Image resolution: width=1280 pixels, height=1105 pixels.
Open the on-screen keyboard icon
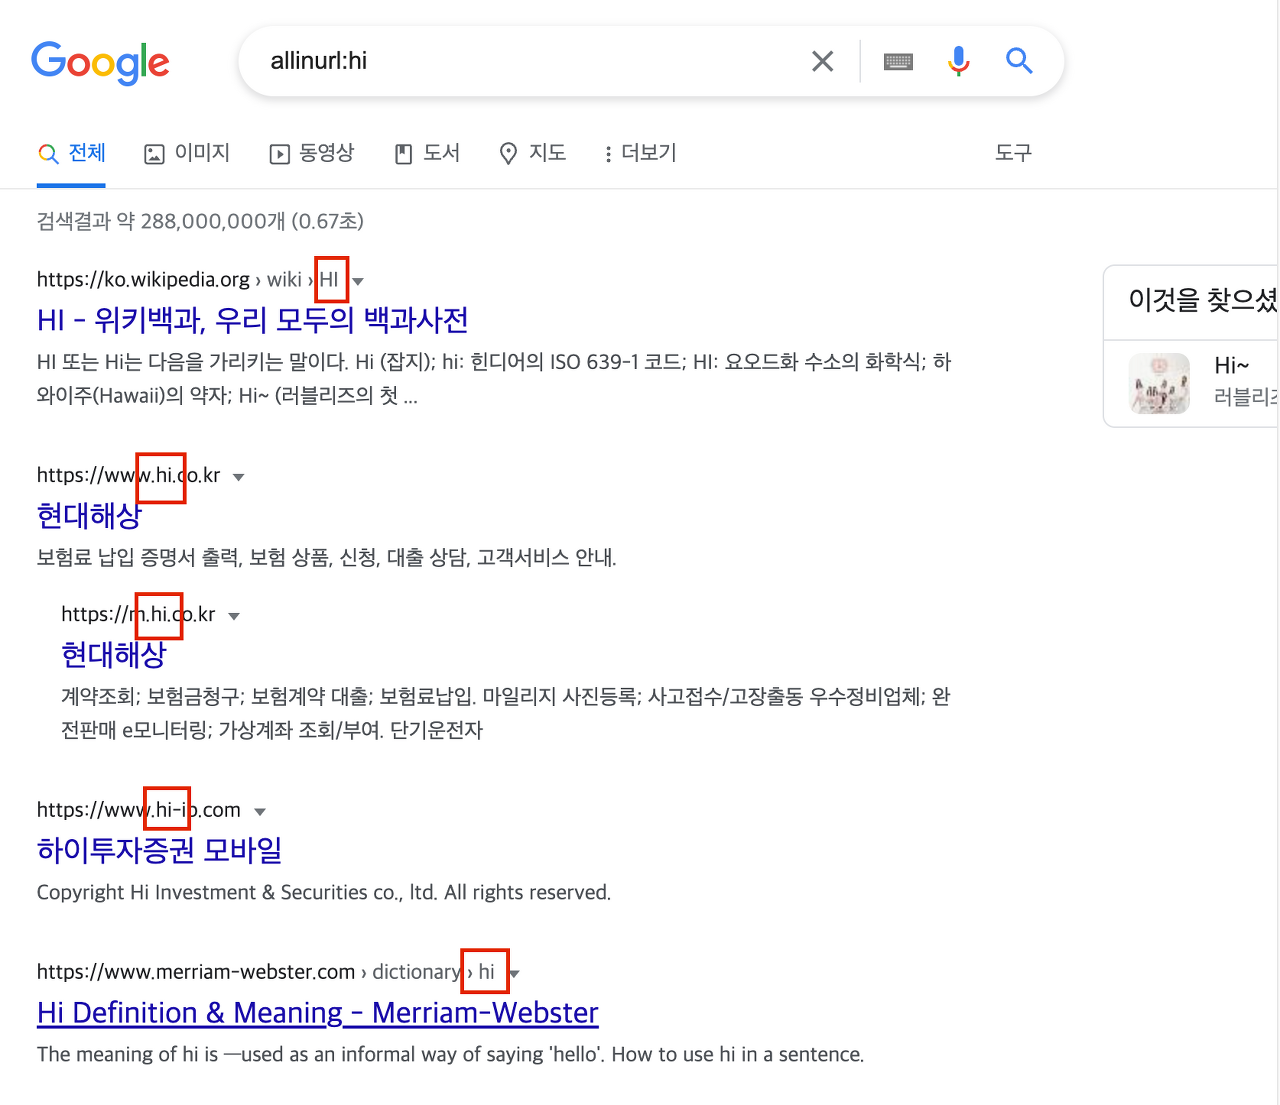(x=898, y=62)
